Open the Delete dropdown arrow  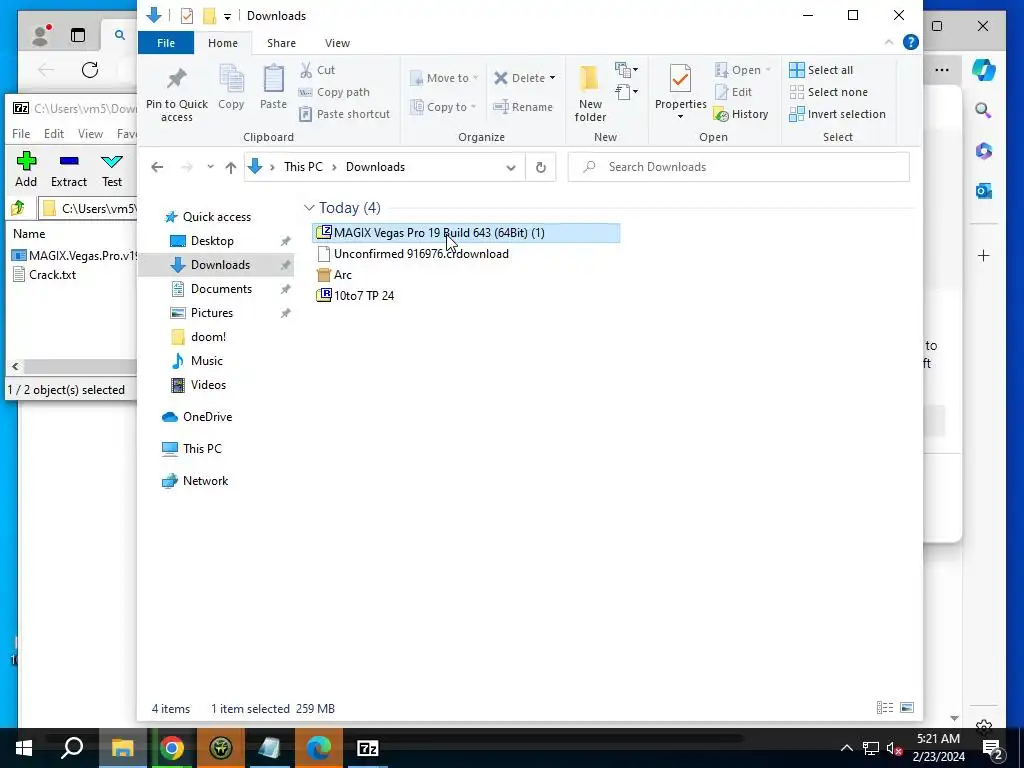[552, 78]
